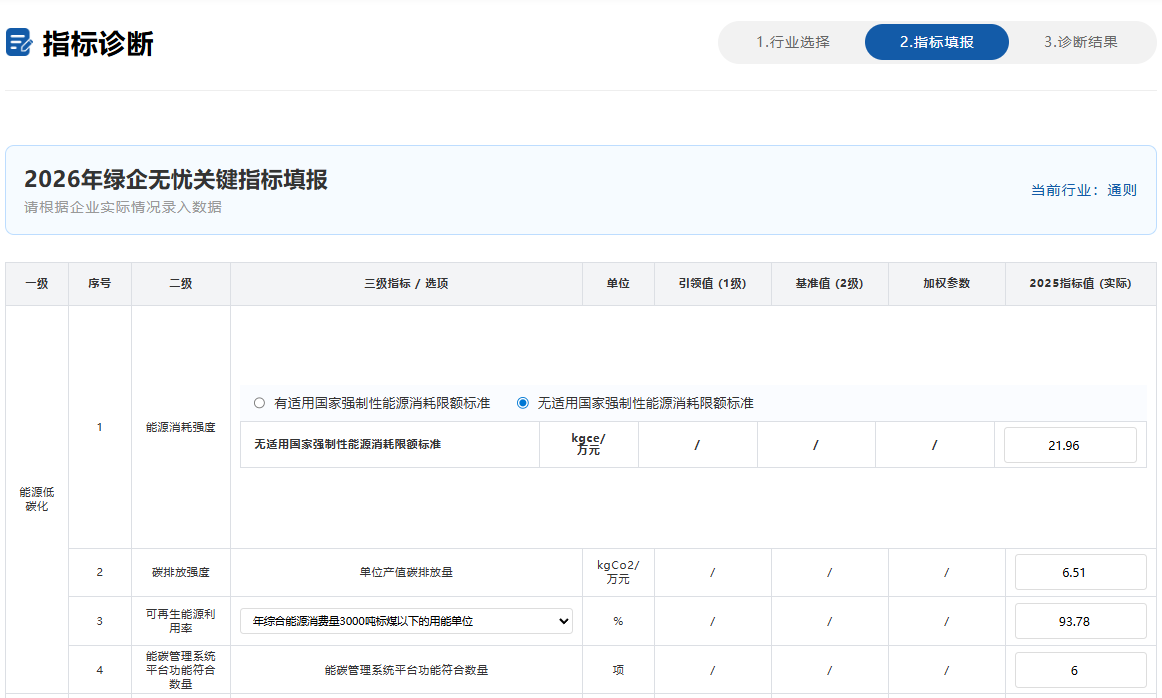Select 有适用国家强制性能源消耗限额标准 radio option
Screen dimensions: 1162x698
[260, 403]
